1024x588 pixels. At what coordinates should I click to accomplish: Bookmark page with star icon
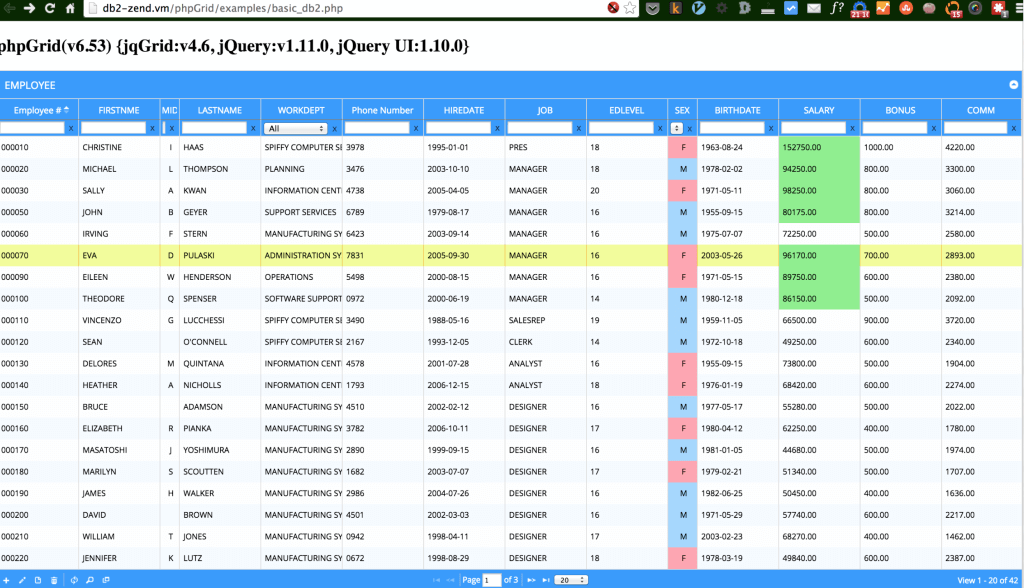click(630, 8)
